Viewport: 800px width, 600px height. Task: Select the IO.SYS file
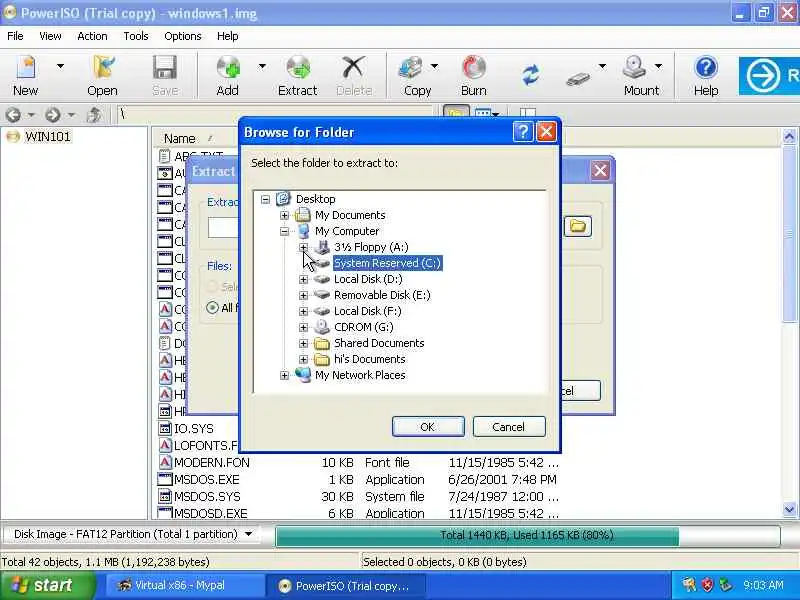coord(194,429)
